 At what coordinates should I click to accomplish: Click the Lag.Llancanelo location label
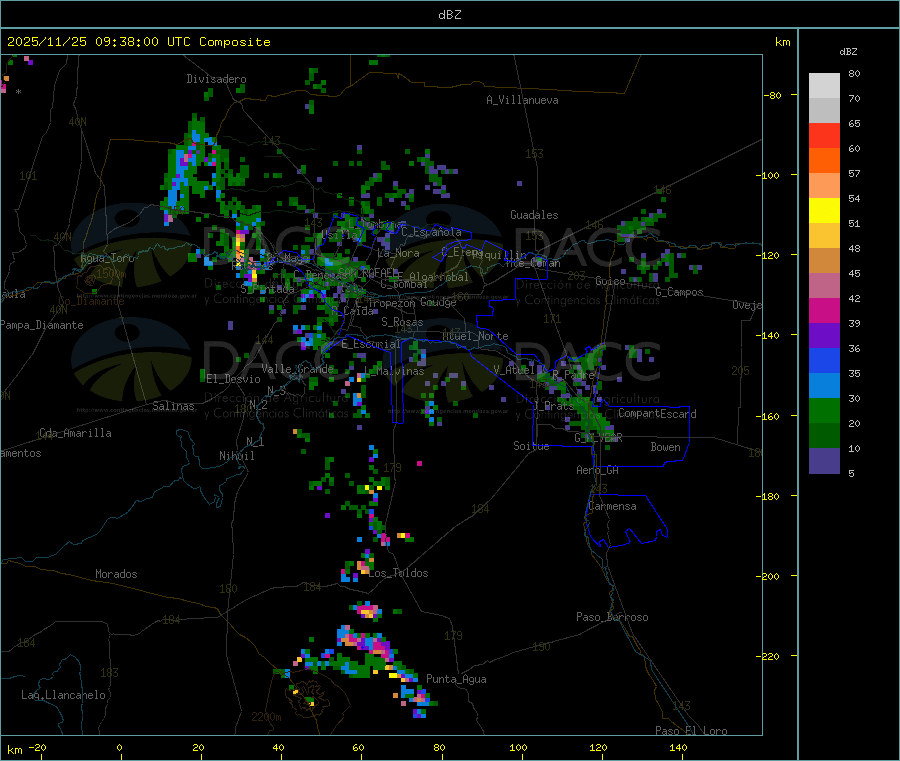pyautogui.click(x=64, y=695)
